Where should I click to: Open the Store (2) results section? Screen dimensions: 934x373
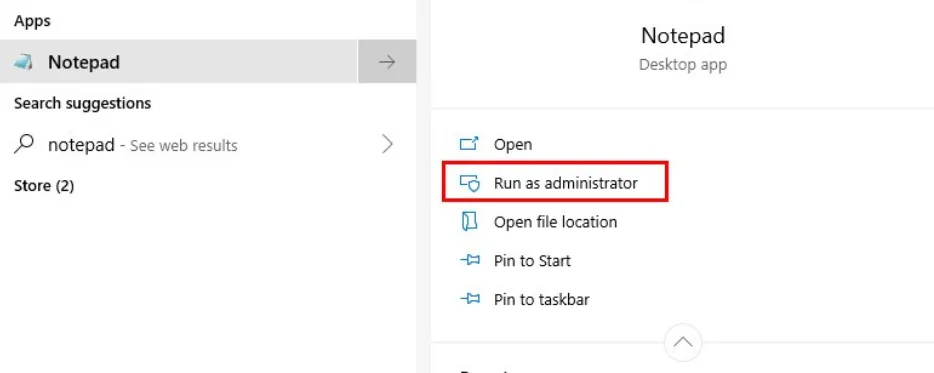coord(44,186)
